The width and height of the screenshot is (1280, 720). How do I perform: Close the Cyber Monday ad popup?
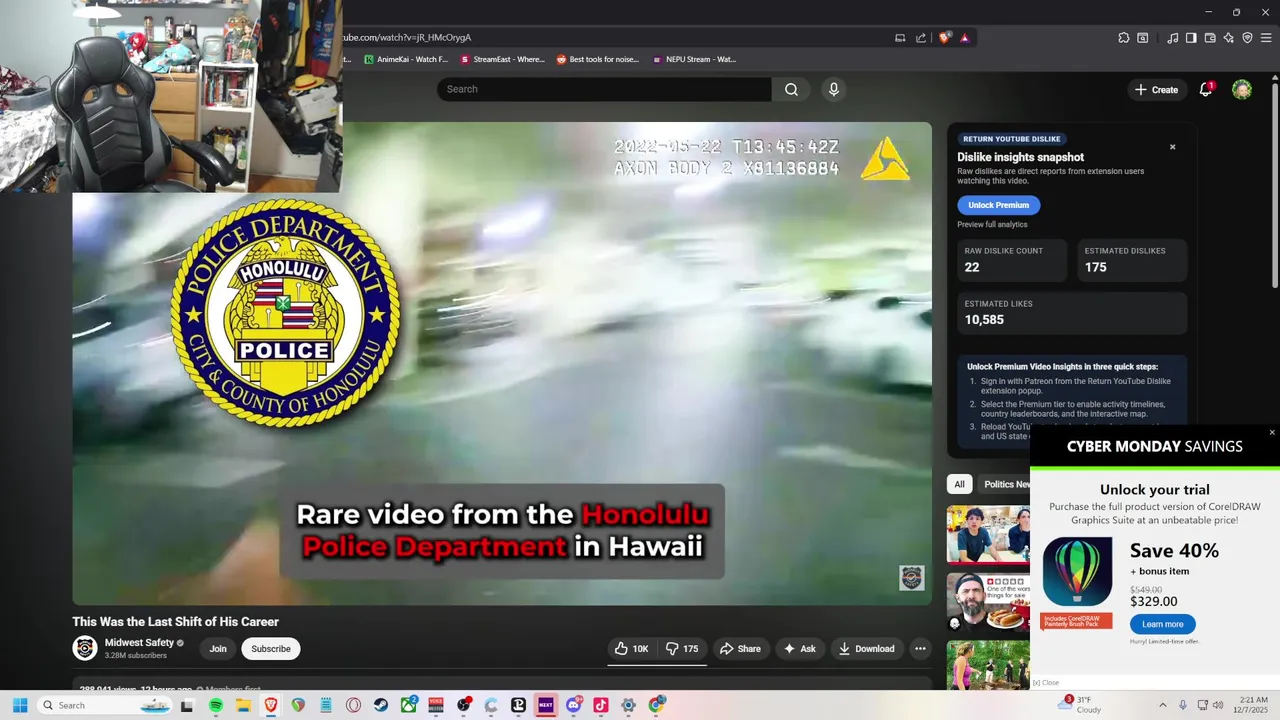(x=1272, y=433)
